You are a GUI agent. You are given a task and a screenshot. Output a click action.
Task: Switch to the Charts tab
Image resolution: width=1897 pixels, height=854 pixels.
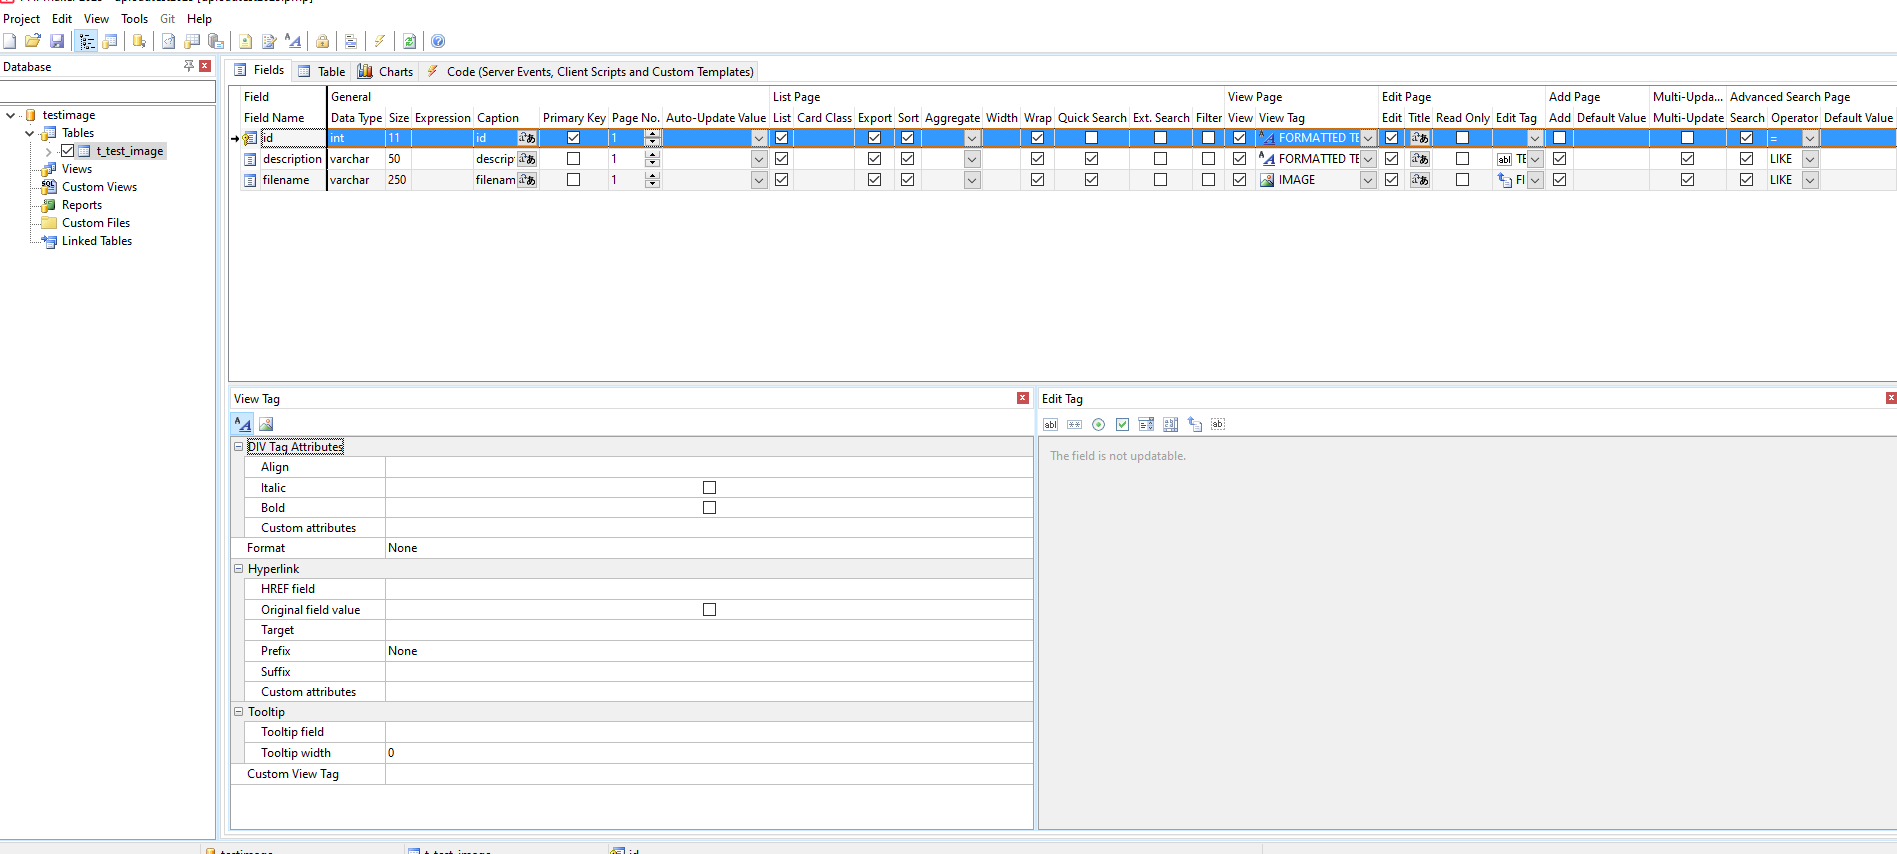pyautogui.click(x=386, y=71)
